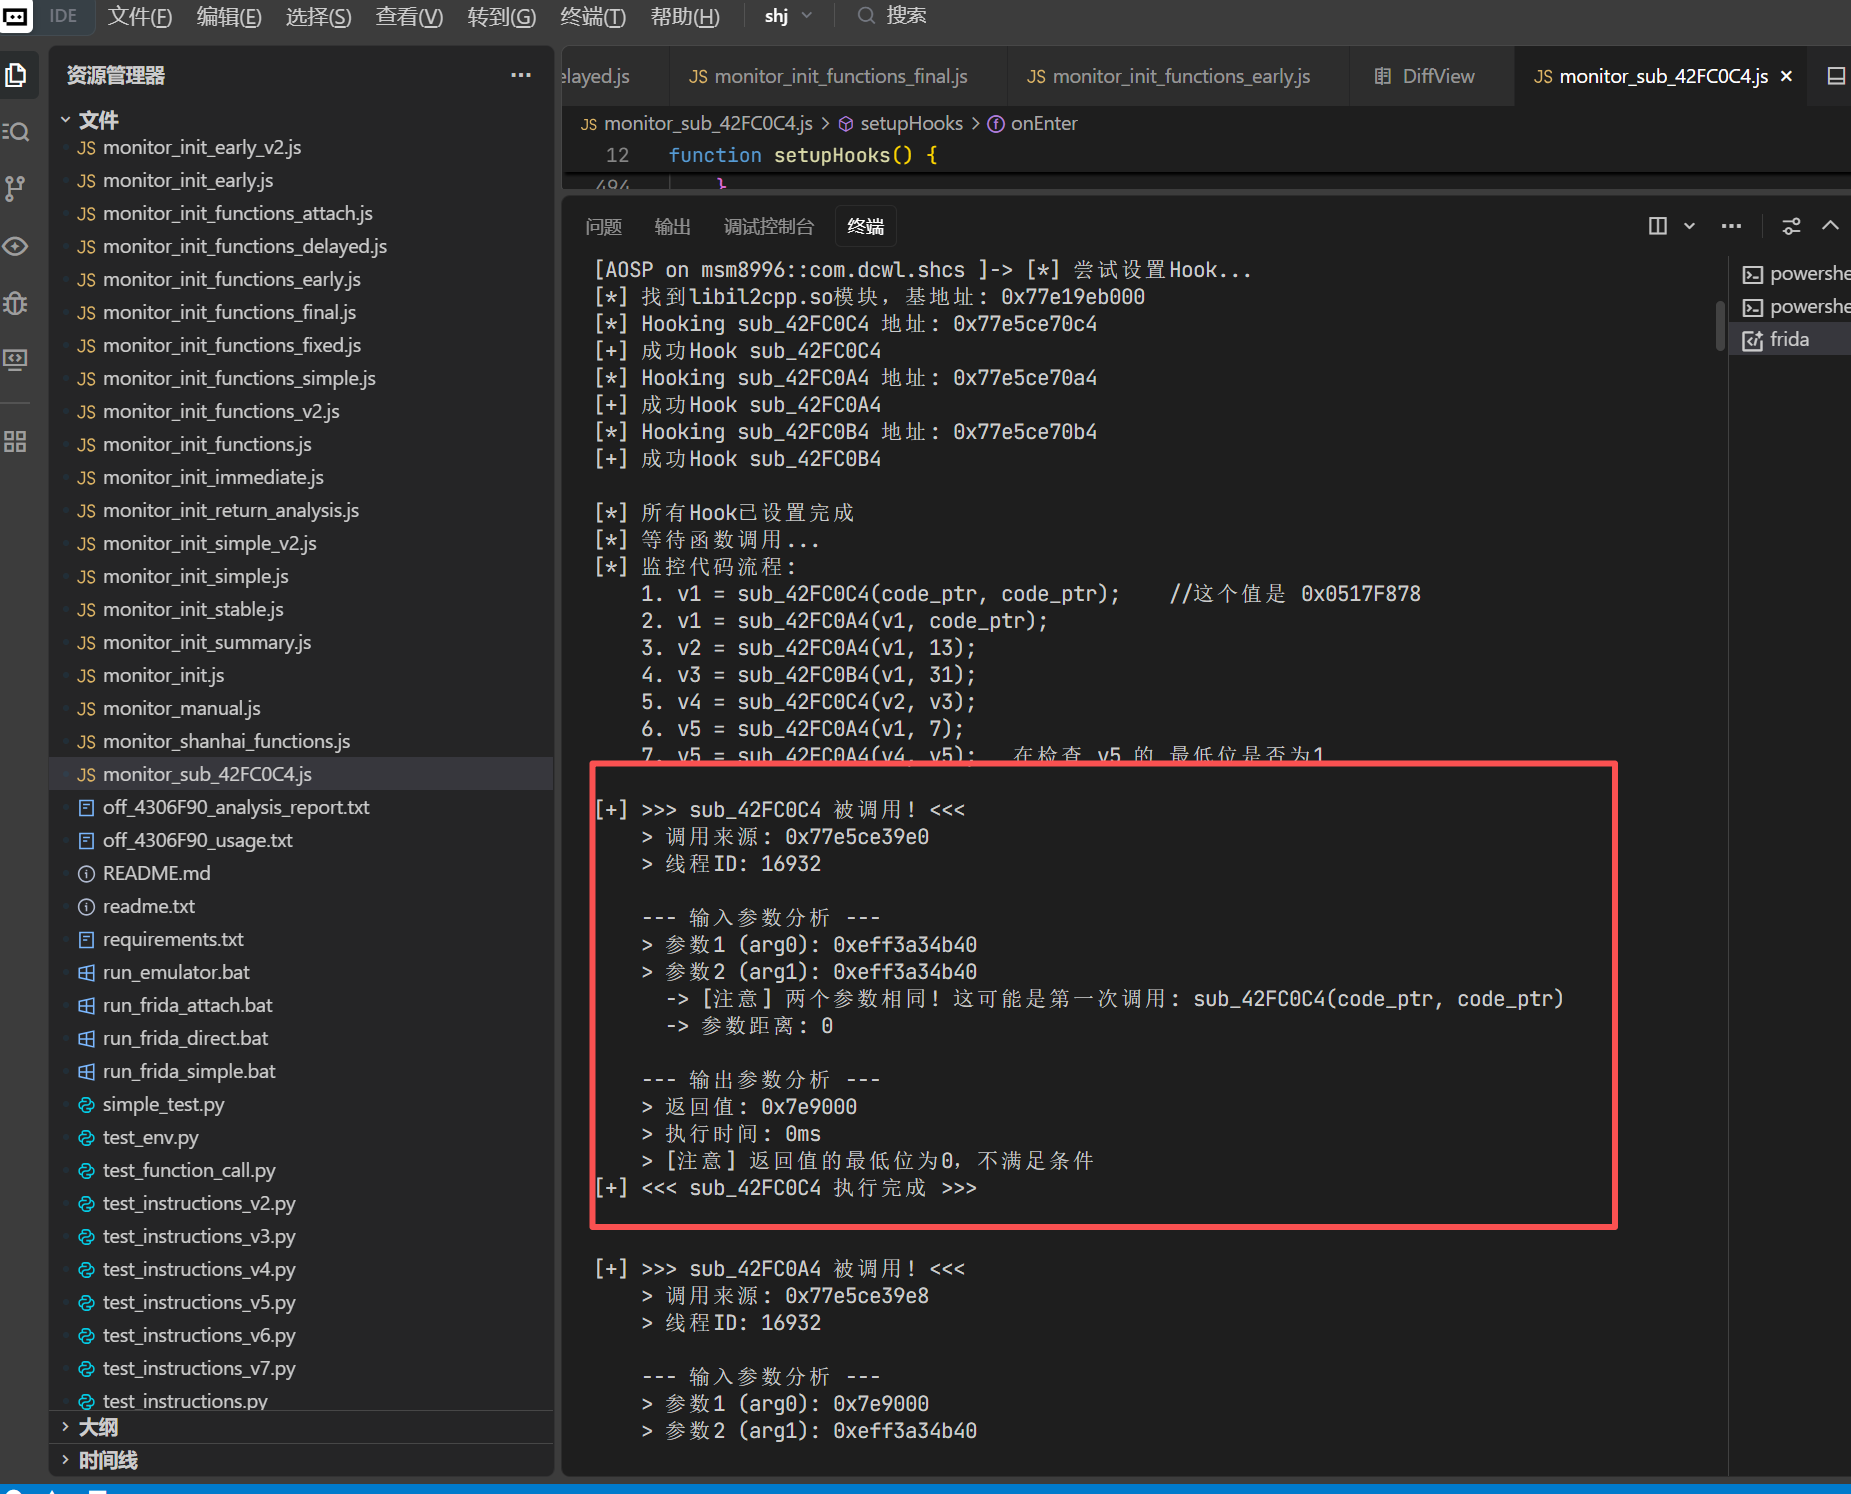Select monitor_sub_42FC0C4.js in the file tree

(301, 774)
